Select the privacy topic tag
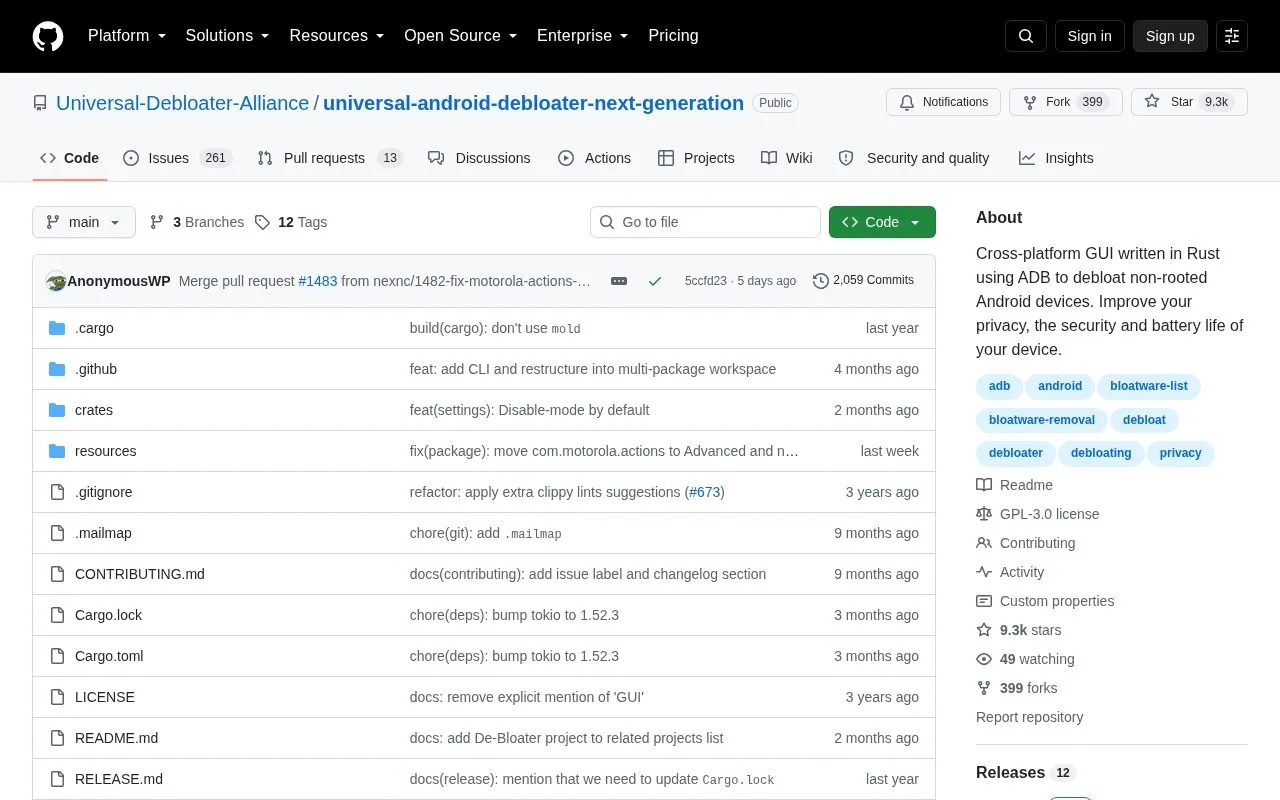The width and height of the screenshot is (1280, 800). pos(1180,453)
